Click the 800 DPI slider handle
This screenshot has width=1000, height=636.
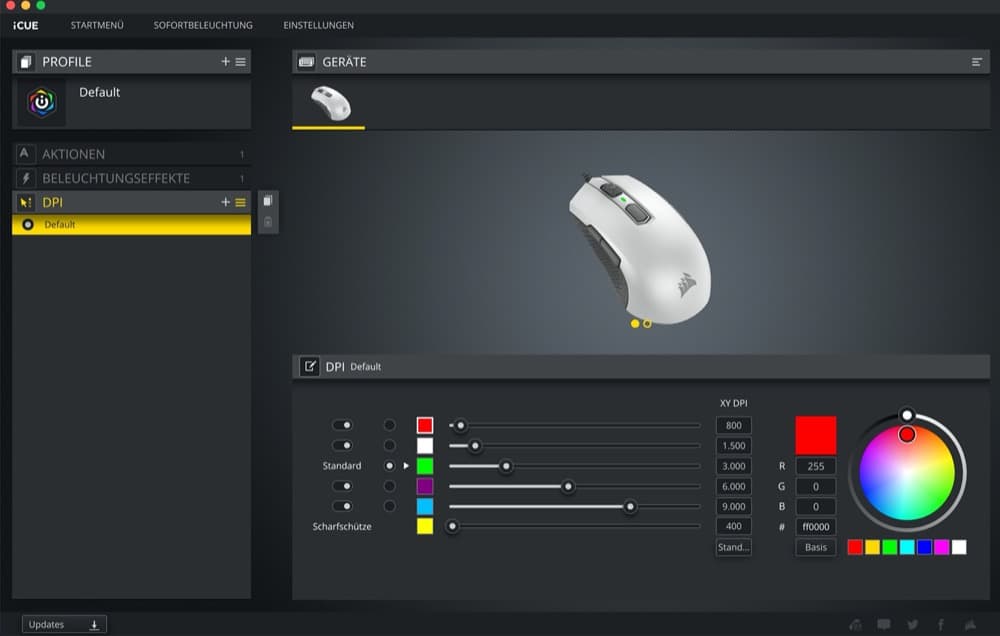click(460, 425)
